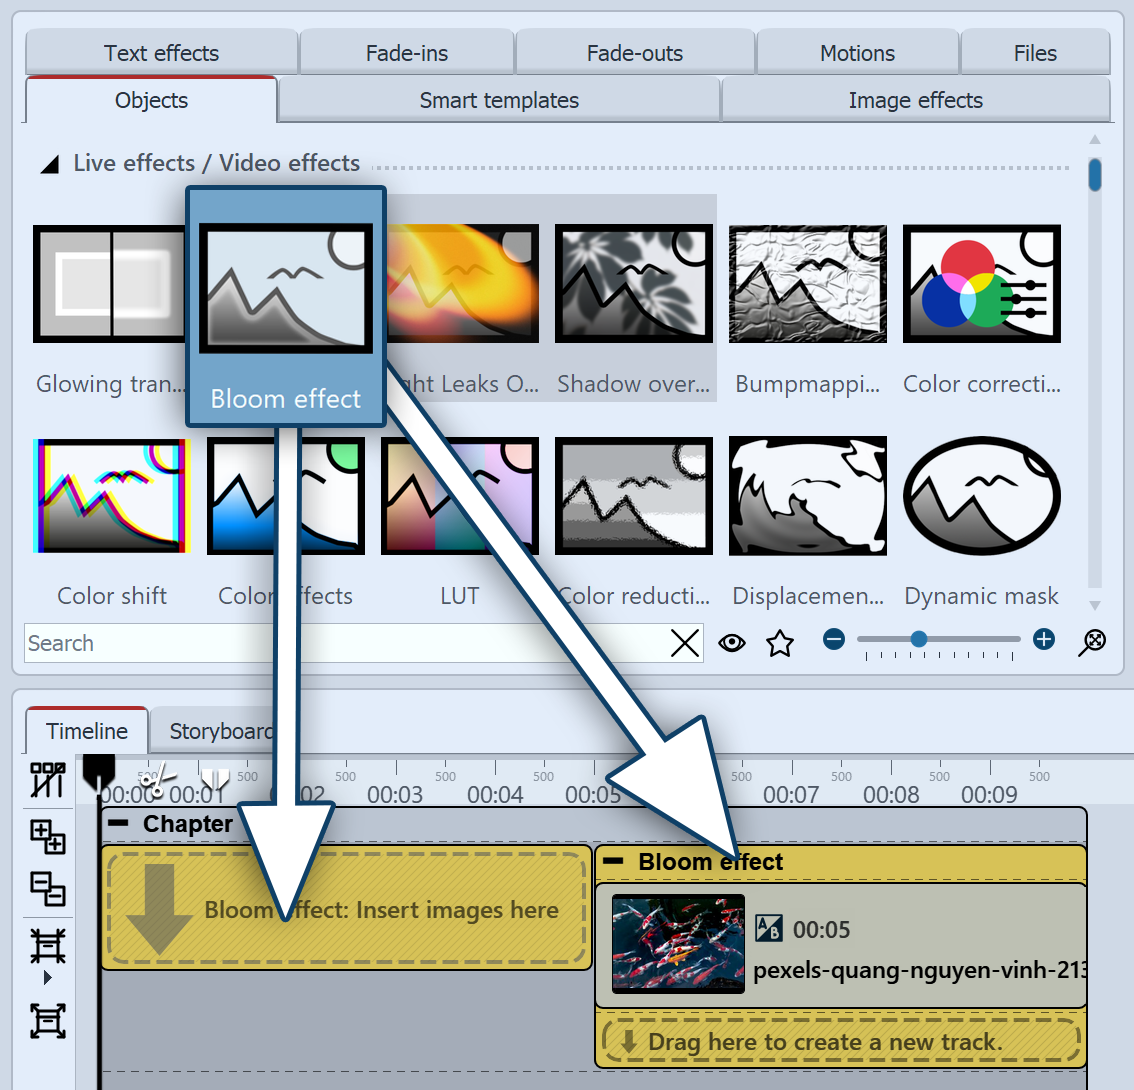Select the Timeline tab
Screen dimensions: 1134x1090
point(87,731)
